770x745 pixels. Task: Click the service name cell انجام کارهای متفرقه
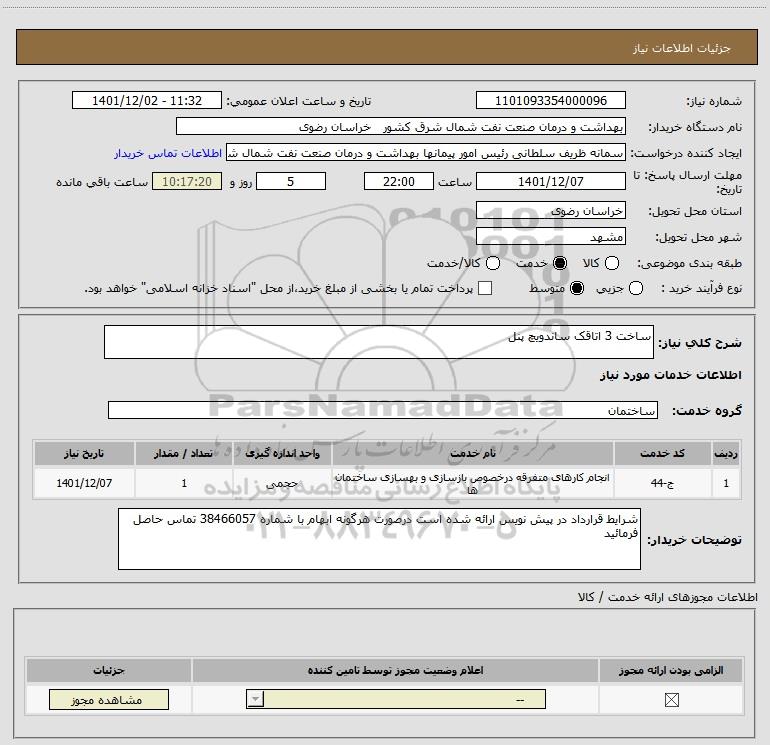coord(472,483)
